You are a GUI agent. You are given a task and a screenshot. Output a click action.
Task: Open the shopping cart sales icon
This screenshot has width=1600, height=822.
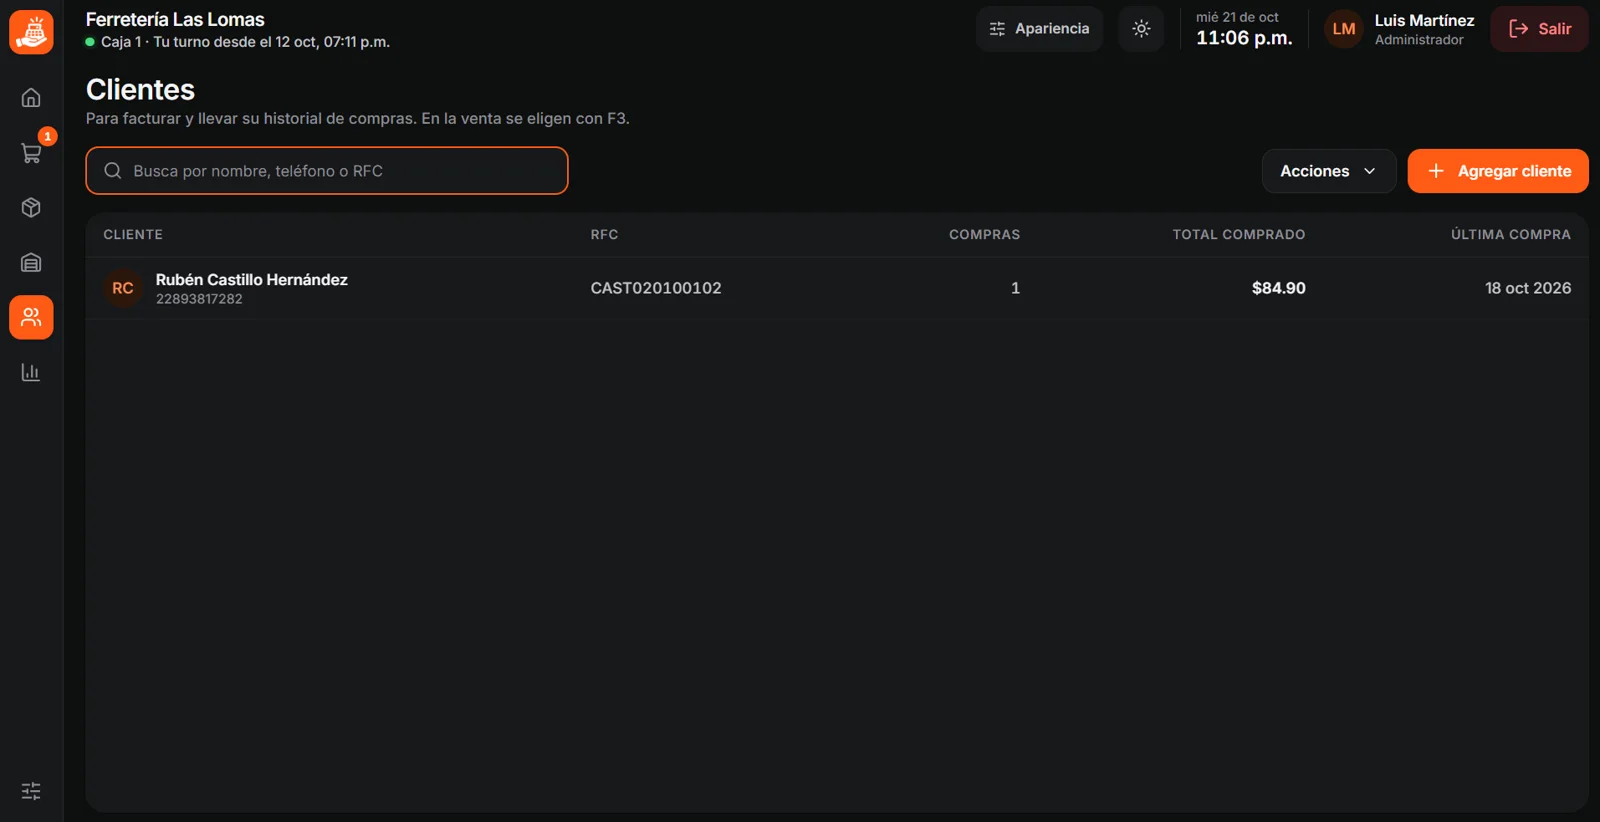coord(31,153)
